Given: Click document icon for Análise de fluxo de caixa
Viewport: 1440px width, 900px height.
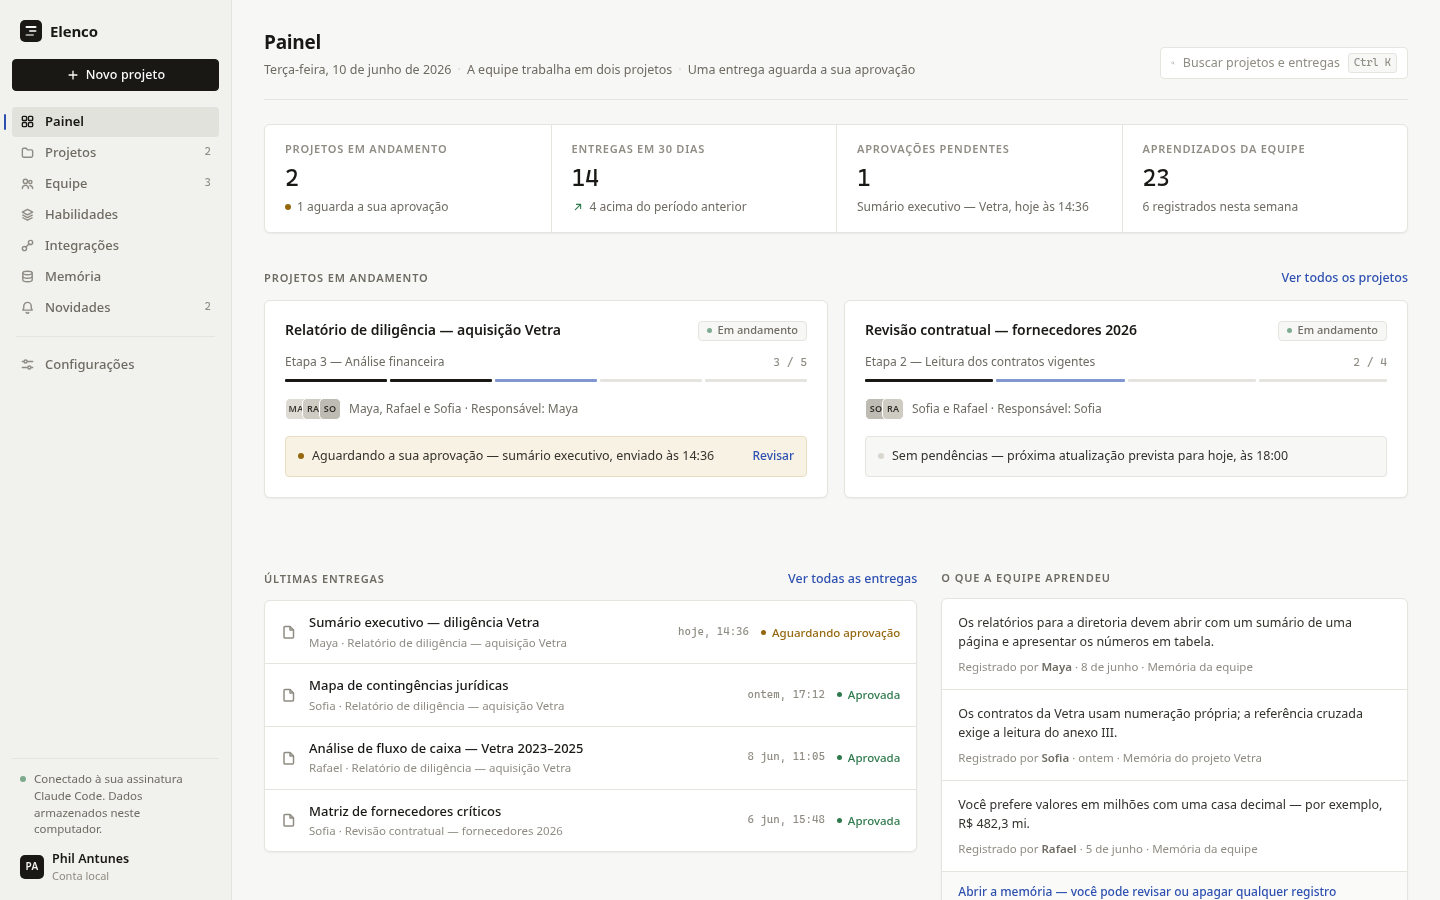Looking at the screenshot, I should (x=289, y=758).
